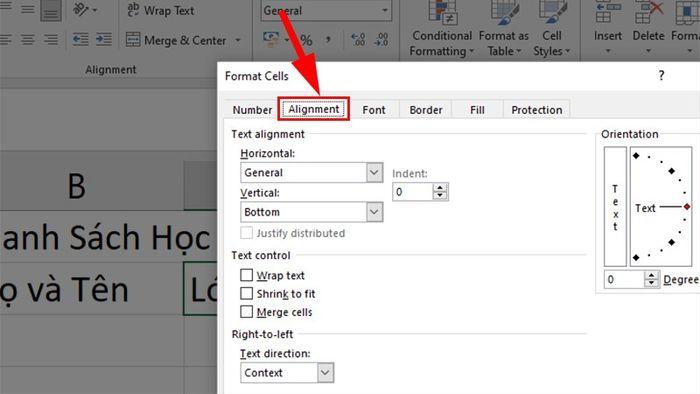
Task: Enable the Wrap text checkbox
Action: point(246,275)
